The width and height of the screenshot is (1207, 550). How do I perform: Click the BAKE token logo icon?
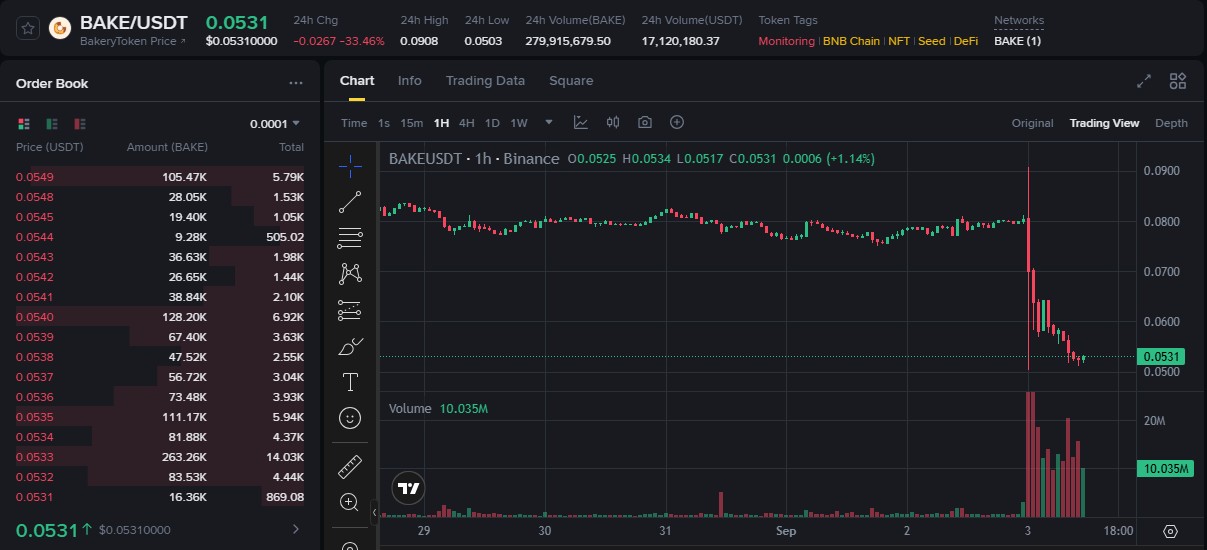[x=60, y=30]
